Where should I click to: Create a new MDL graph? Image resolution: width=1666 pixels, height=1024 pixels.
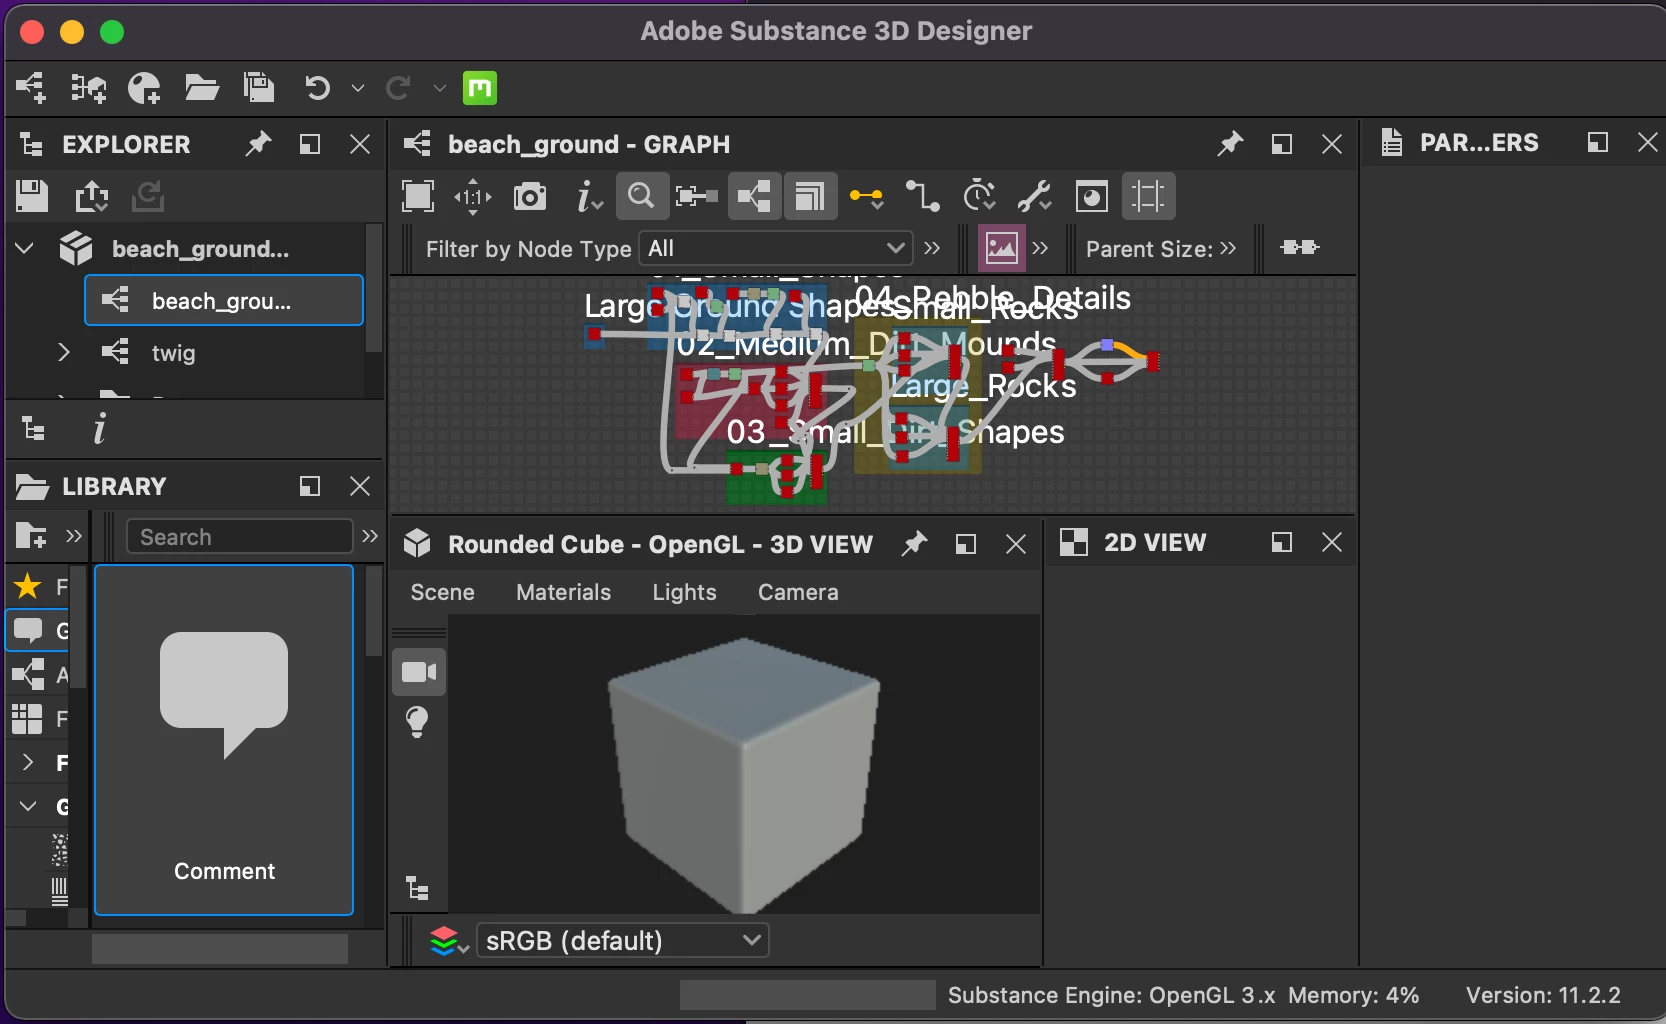pos(88,88)
